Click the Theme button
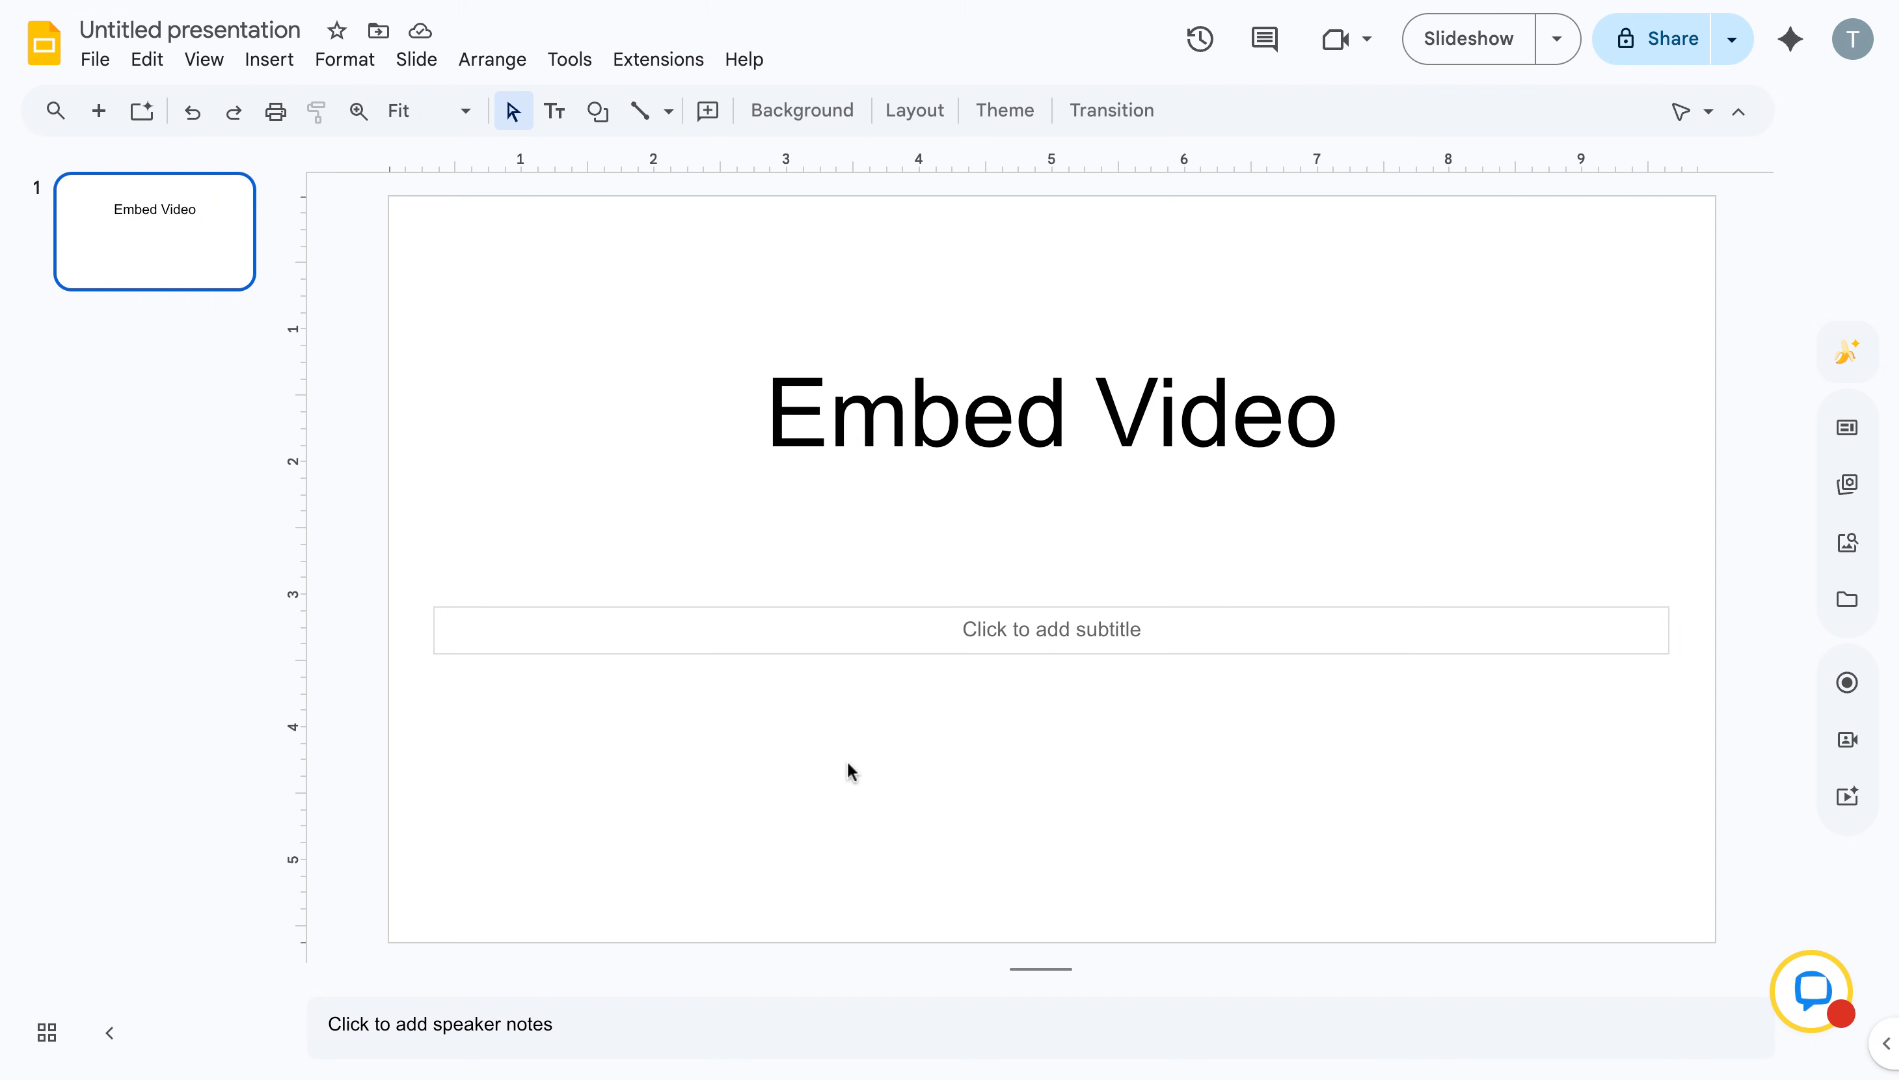Image resolution: width=1899 pixels, height=1080 pixels. (1005, 111)
